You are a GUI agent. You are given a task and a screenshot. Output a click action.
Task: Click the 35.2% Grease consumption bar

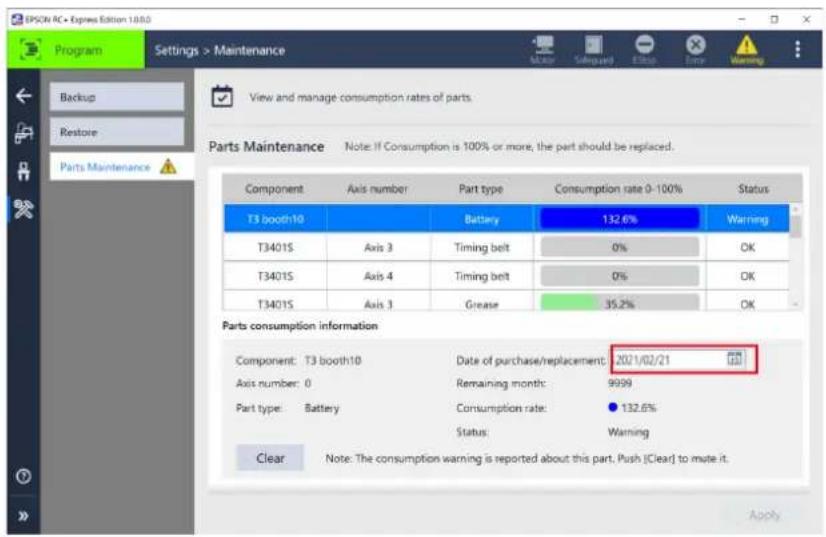[620, 303]
